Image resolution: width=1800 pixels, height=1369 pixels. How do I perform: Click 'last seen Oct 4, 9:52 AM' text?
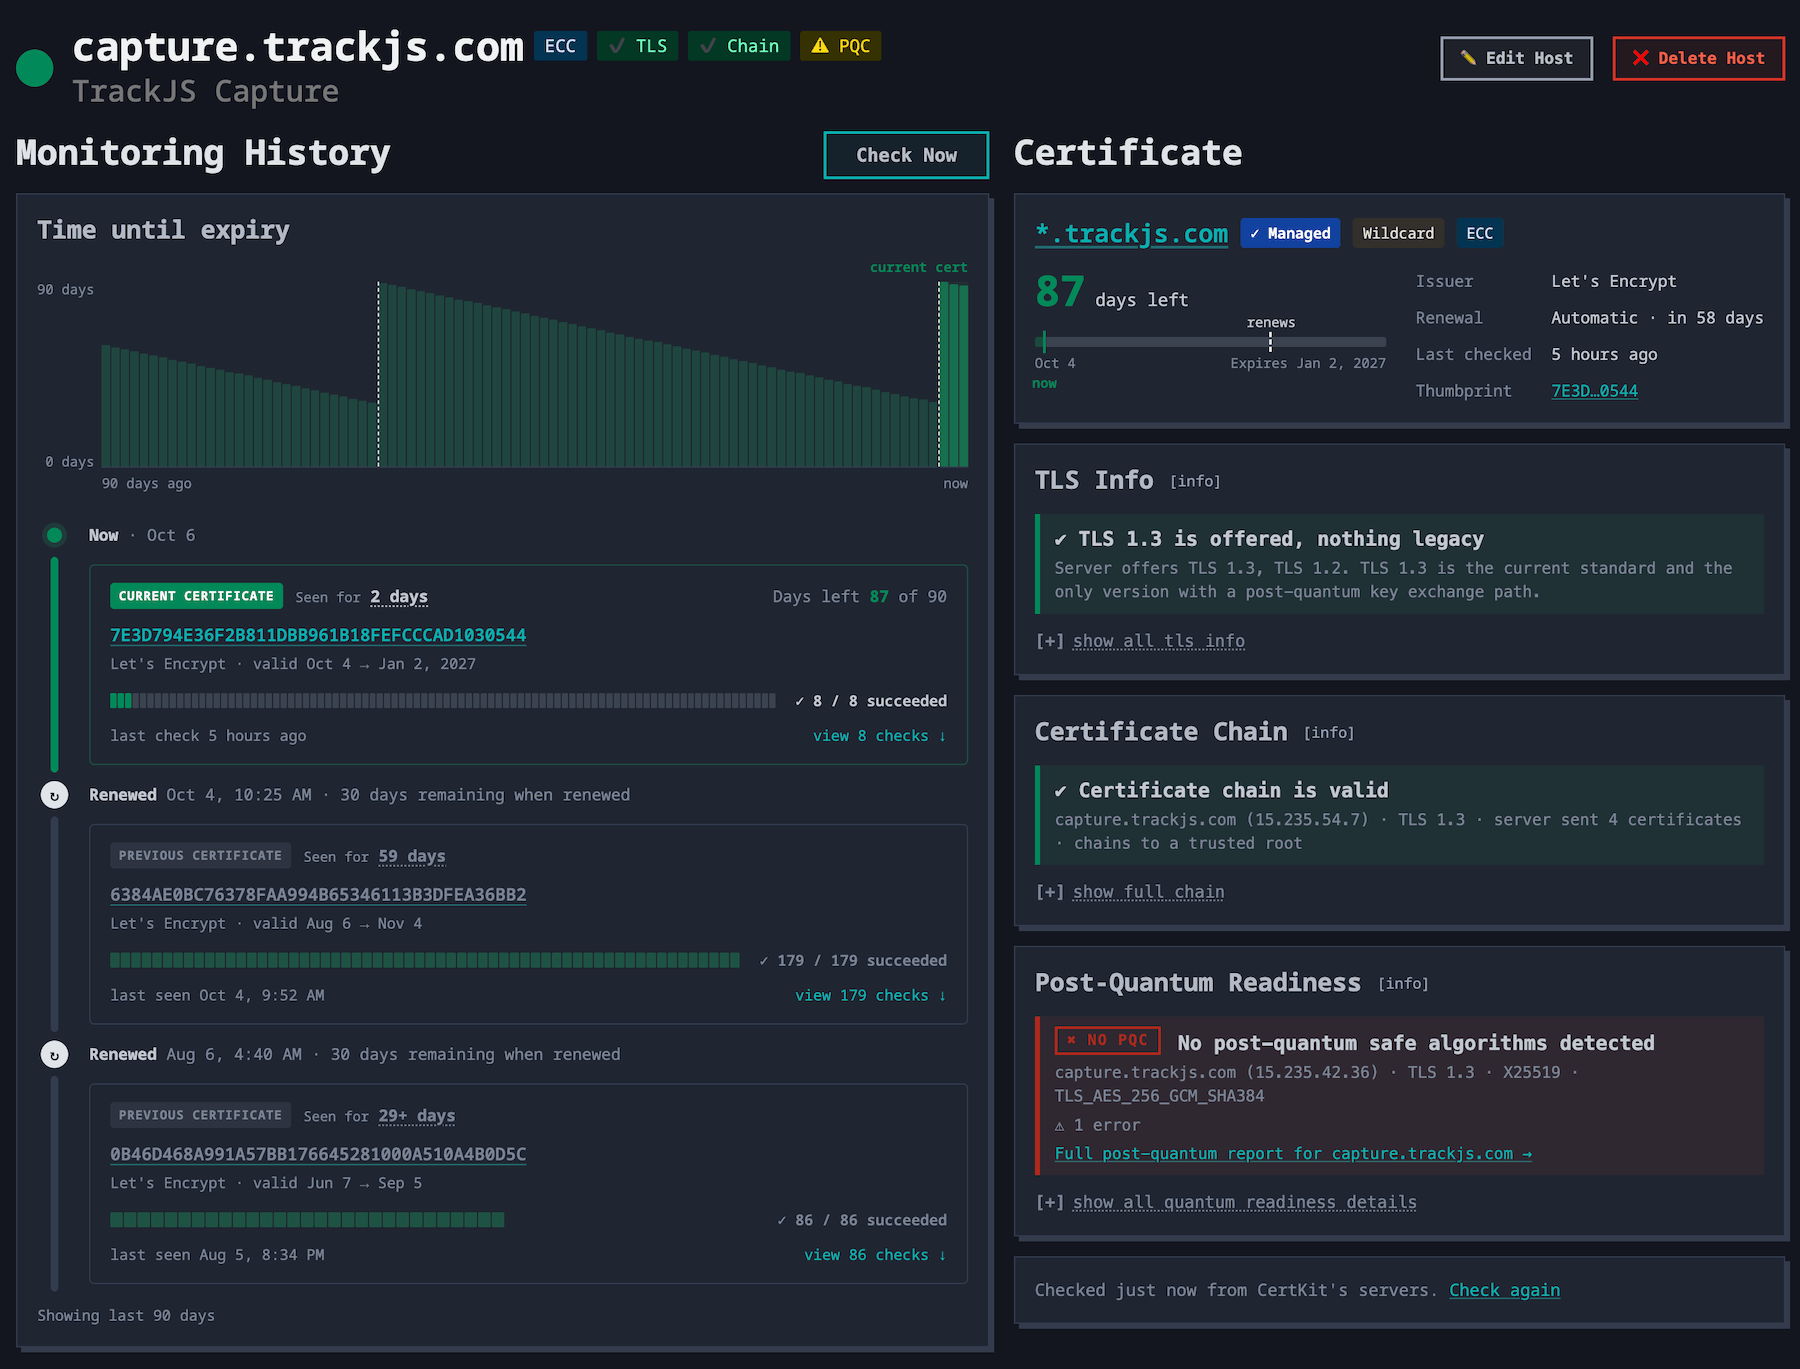tap(217, 996)
